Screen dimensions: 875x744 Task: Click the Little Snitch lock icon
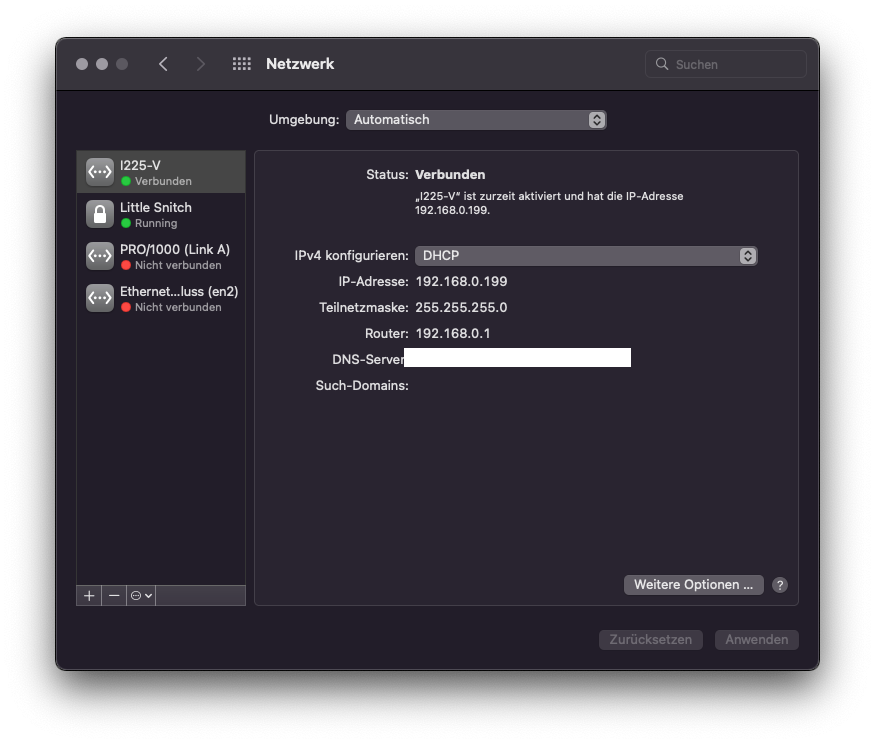100,214
